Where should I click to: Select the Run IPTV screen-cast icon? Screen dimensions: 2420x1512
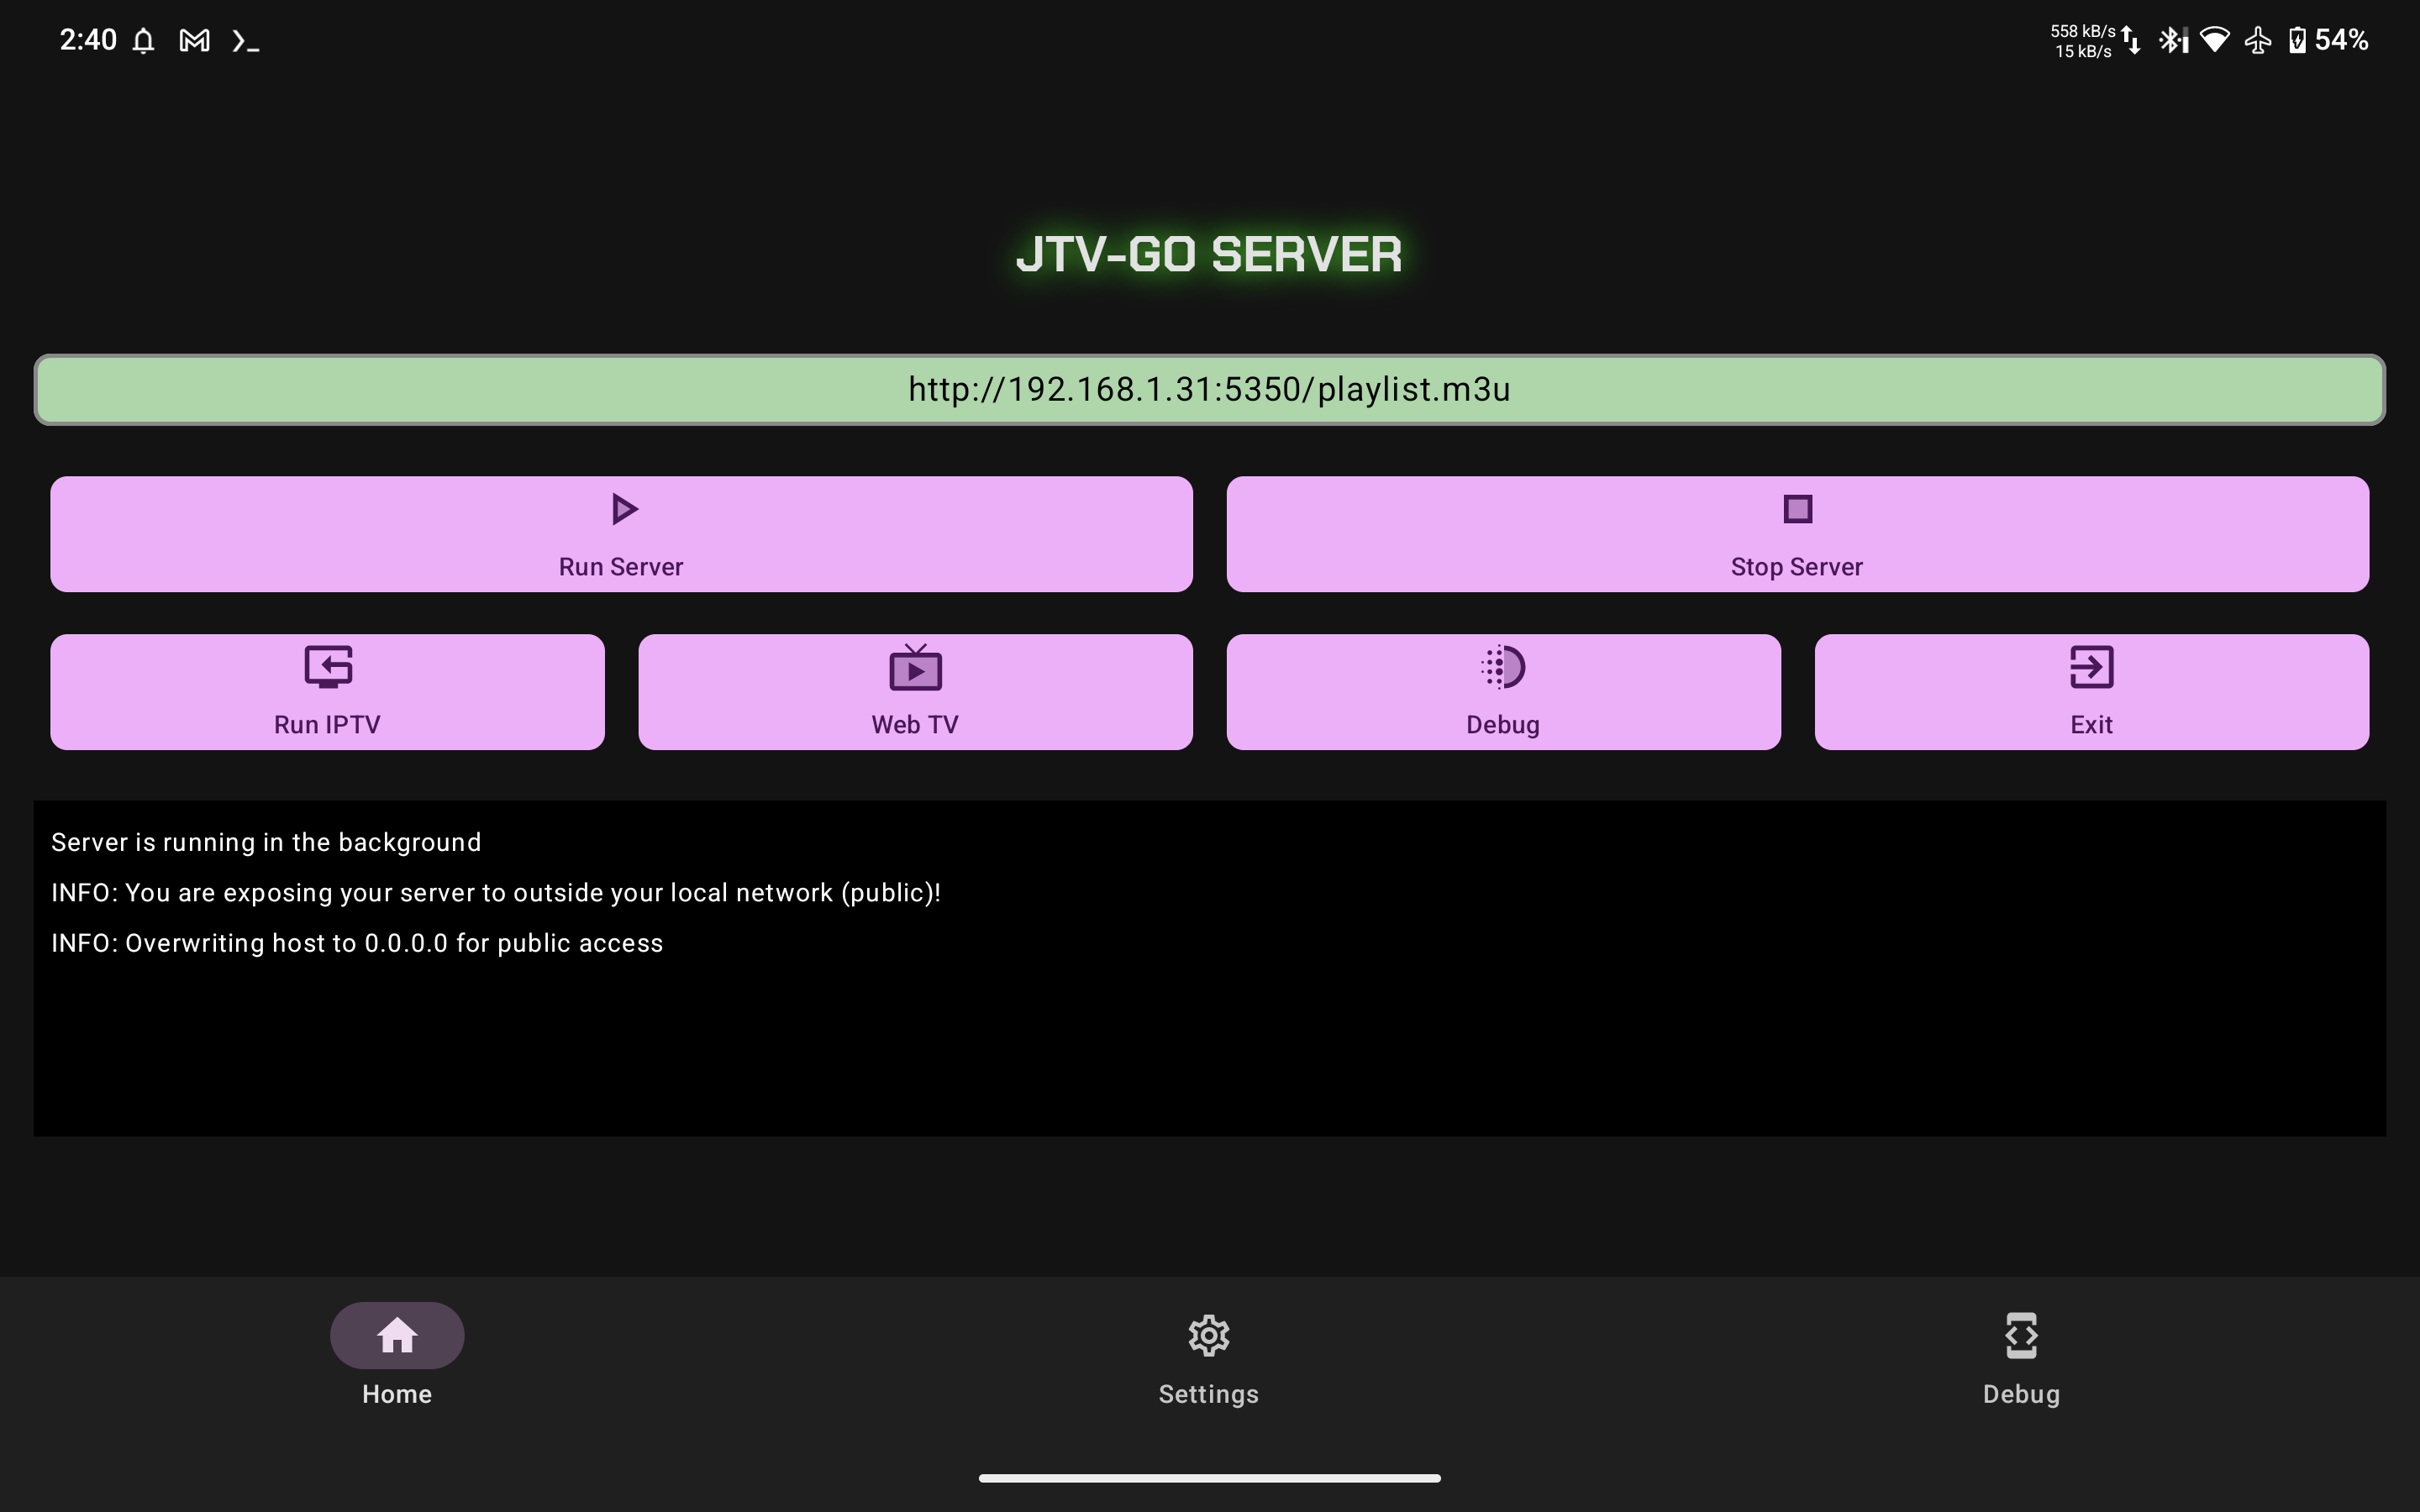tap(327, 668)
